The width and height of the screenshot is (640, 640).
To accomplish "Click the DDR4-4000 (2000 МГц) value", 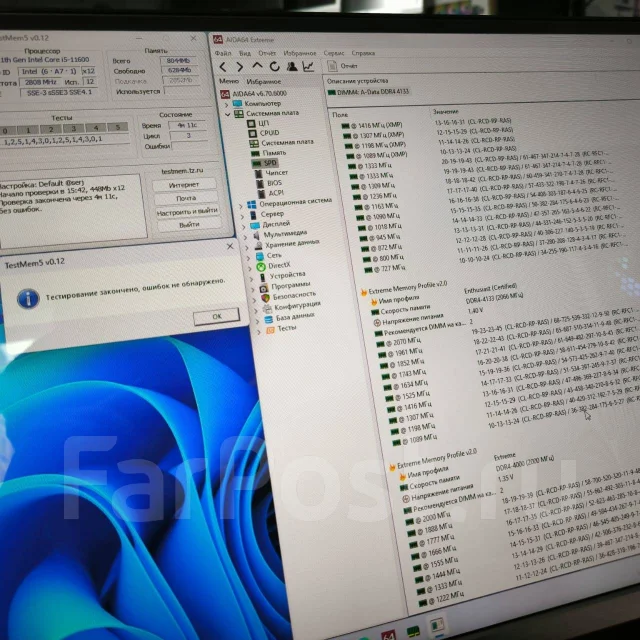I will coord(525,463).
